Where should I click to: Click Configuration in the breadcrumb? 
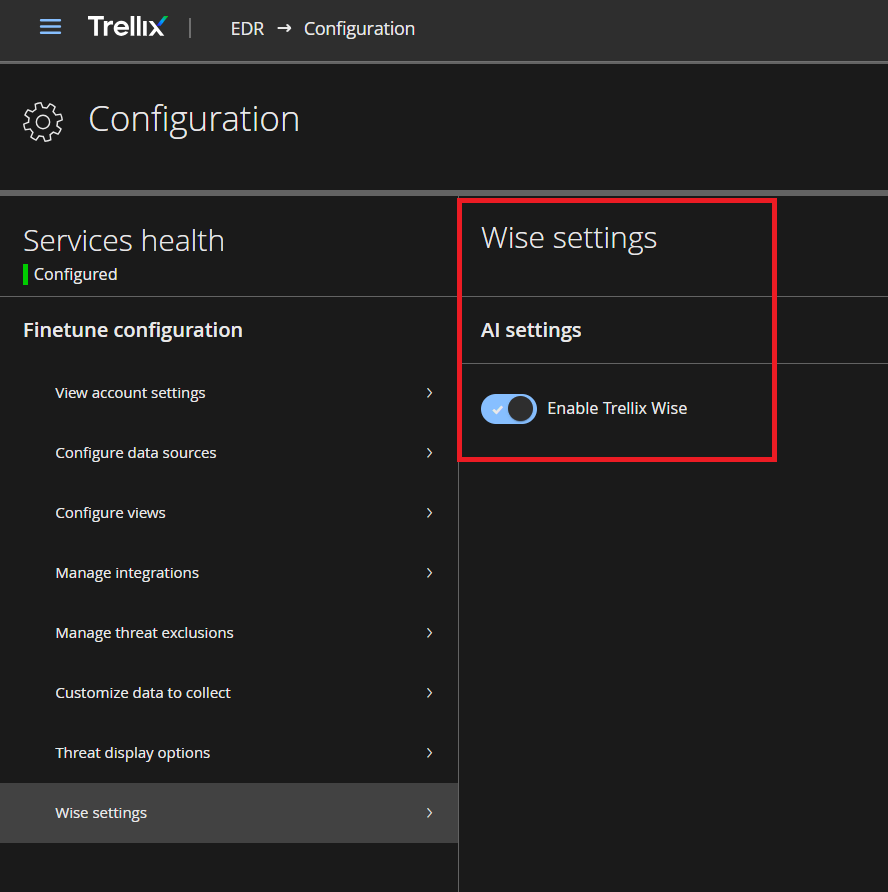[x=360, y=28]
